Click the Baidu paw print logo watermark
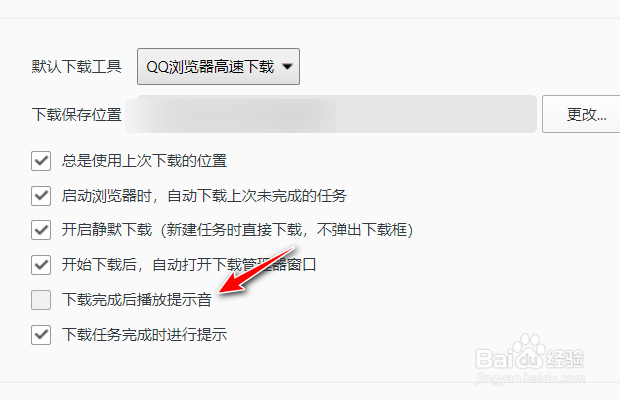The width and height of the screenshot is (620, 400). click(529, 352)
